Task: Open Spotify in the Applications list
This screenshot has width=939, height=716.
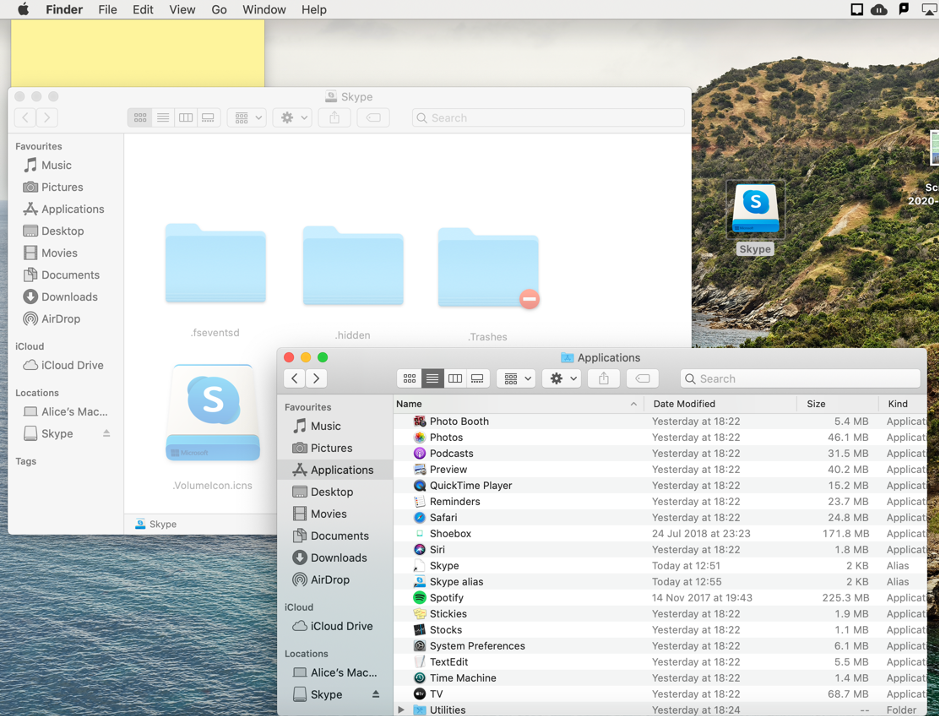Action: [446, 598]
